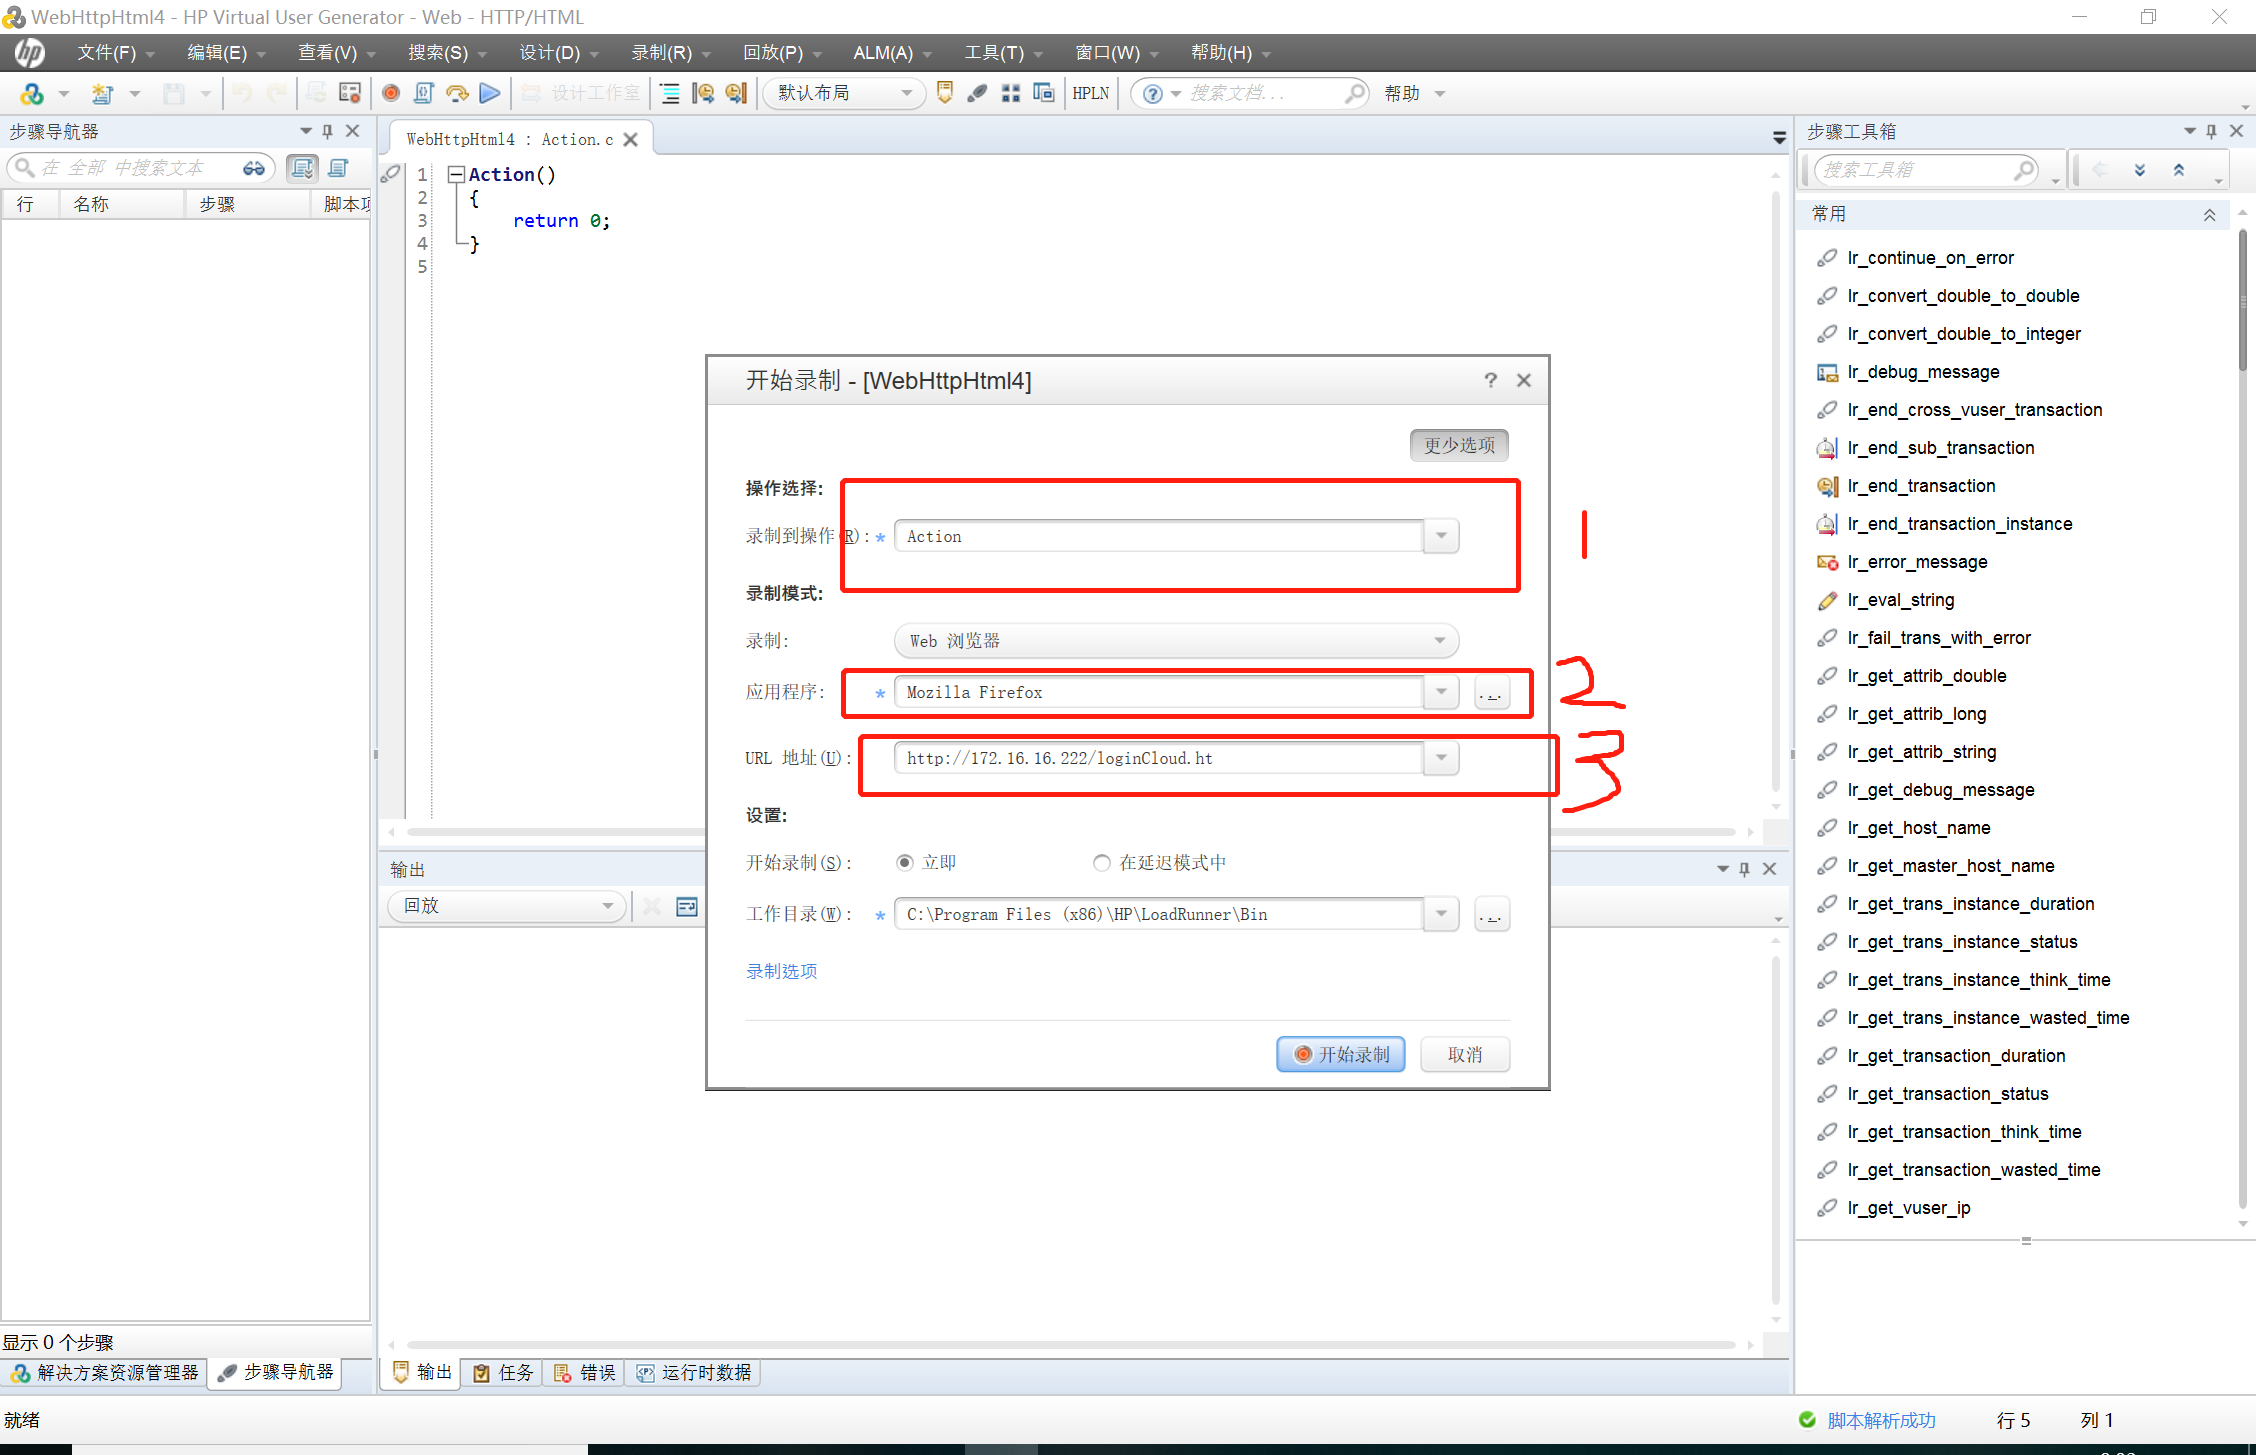Click the binoculars search icon in step navigator

(x=254, y=168)
